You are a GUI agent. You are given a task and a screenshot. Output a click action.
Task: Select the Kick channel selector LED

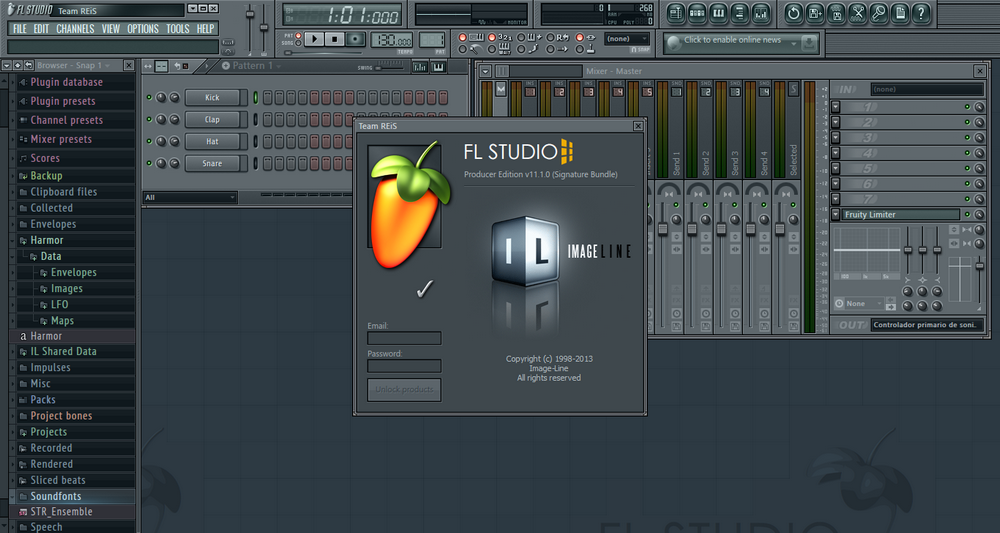(256, 98)
